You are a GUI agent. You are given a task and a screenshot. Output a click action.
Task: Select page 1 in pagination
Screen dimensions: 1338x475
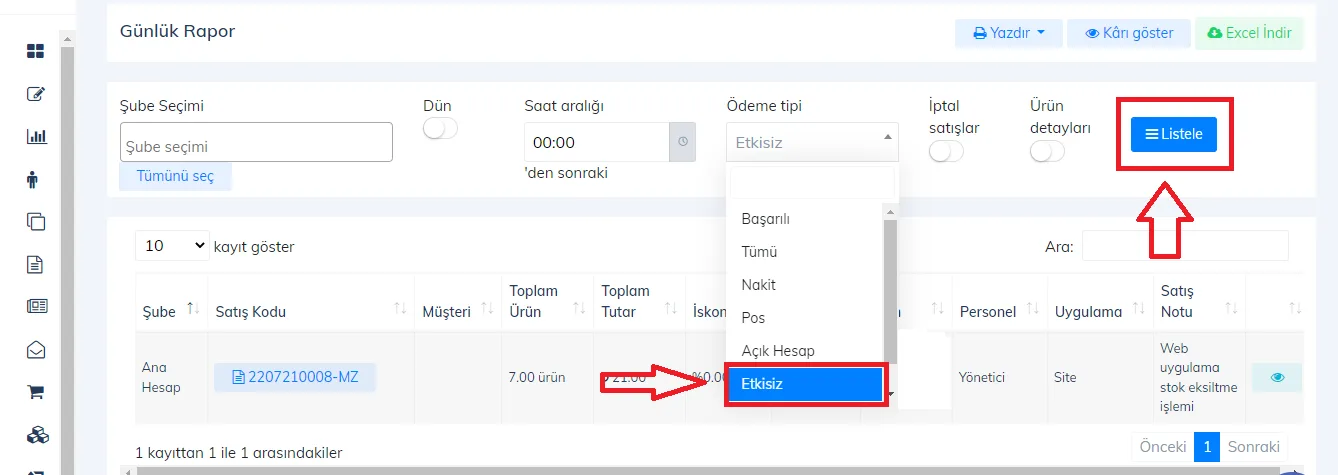tap(1207, 446)
